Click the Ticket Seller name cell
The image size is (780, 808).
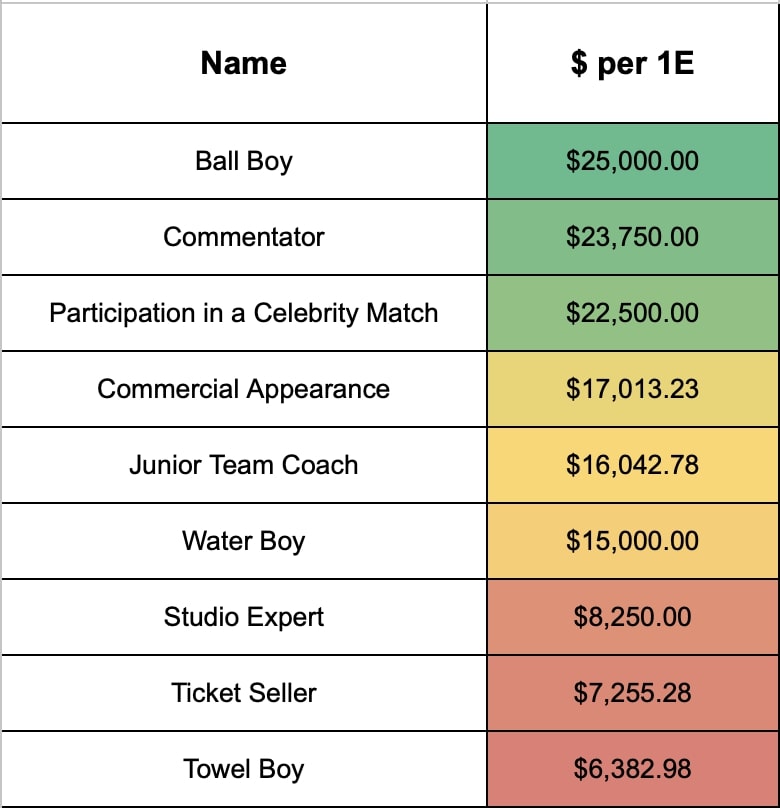(244, 693)
